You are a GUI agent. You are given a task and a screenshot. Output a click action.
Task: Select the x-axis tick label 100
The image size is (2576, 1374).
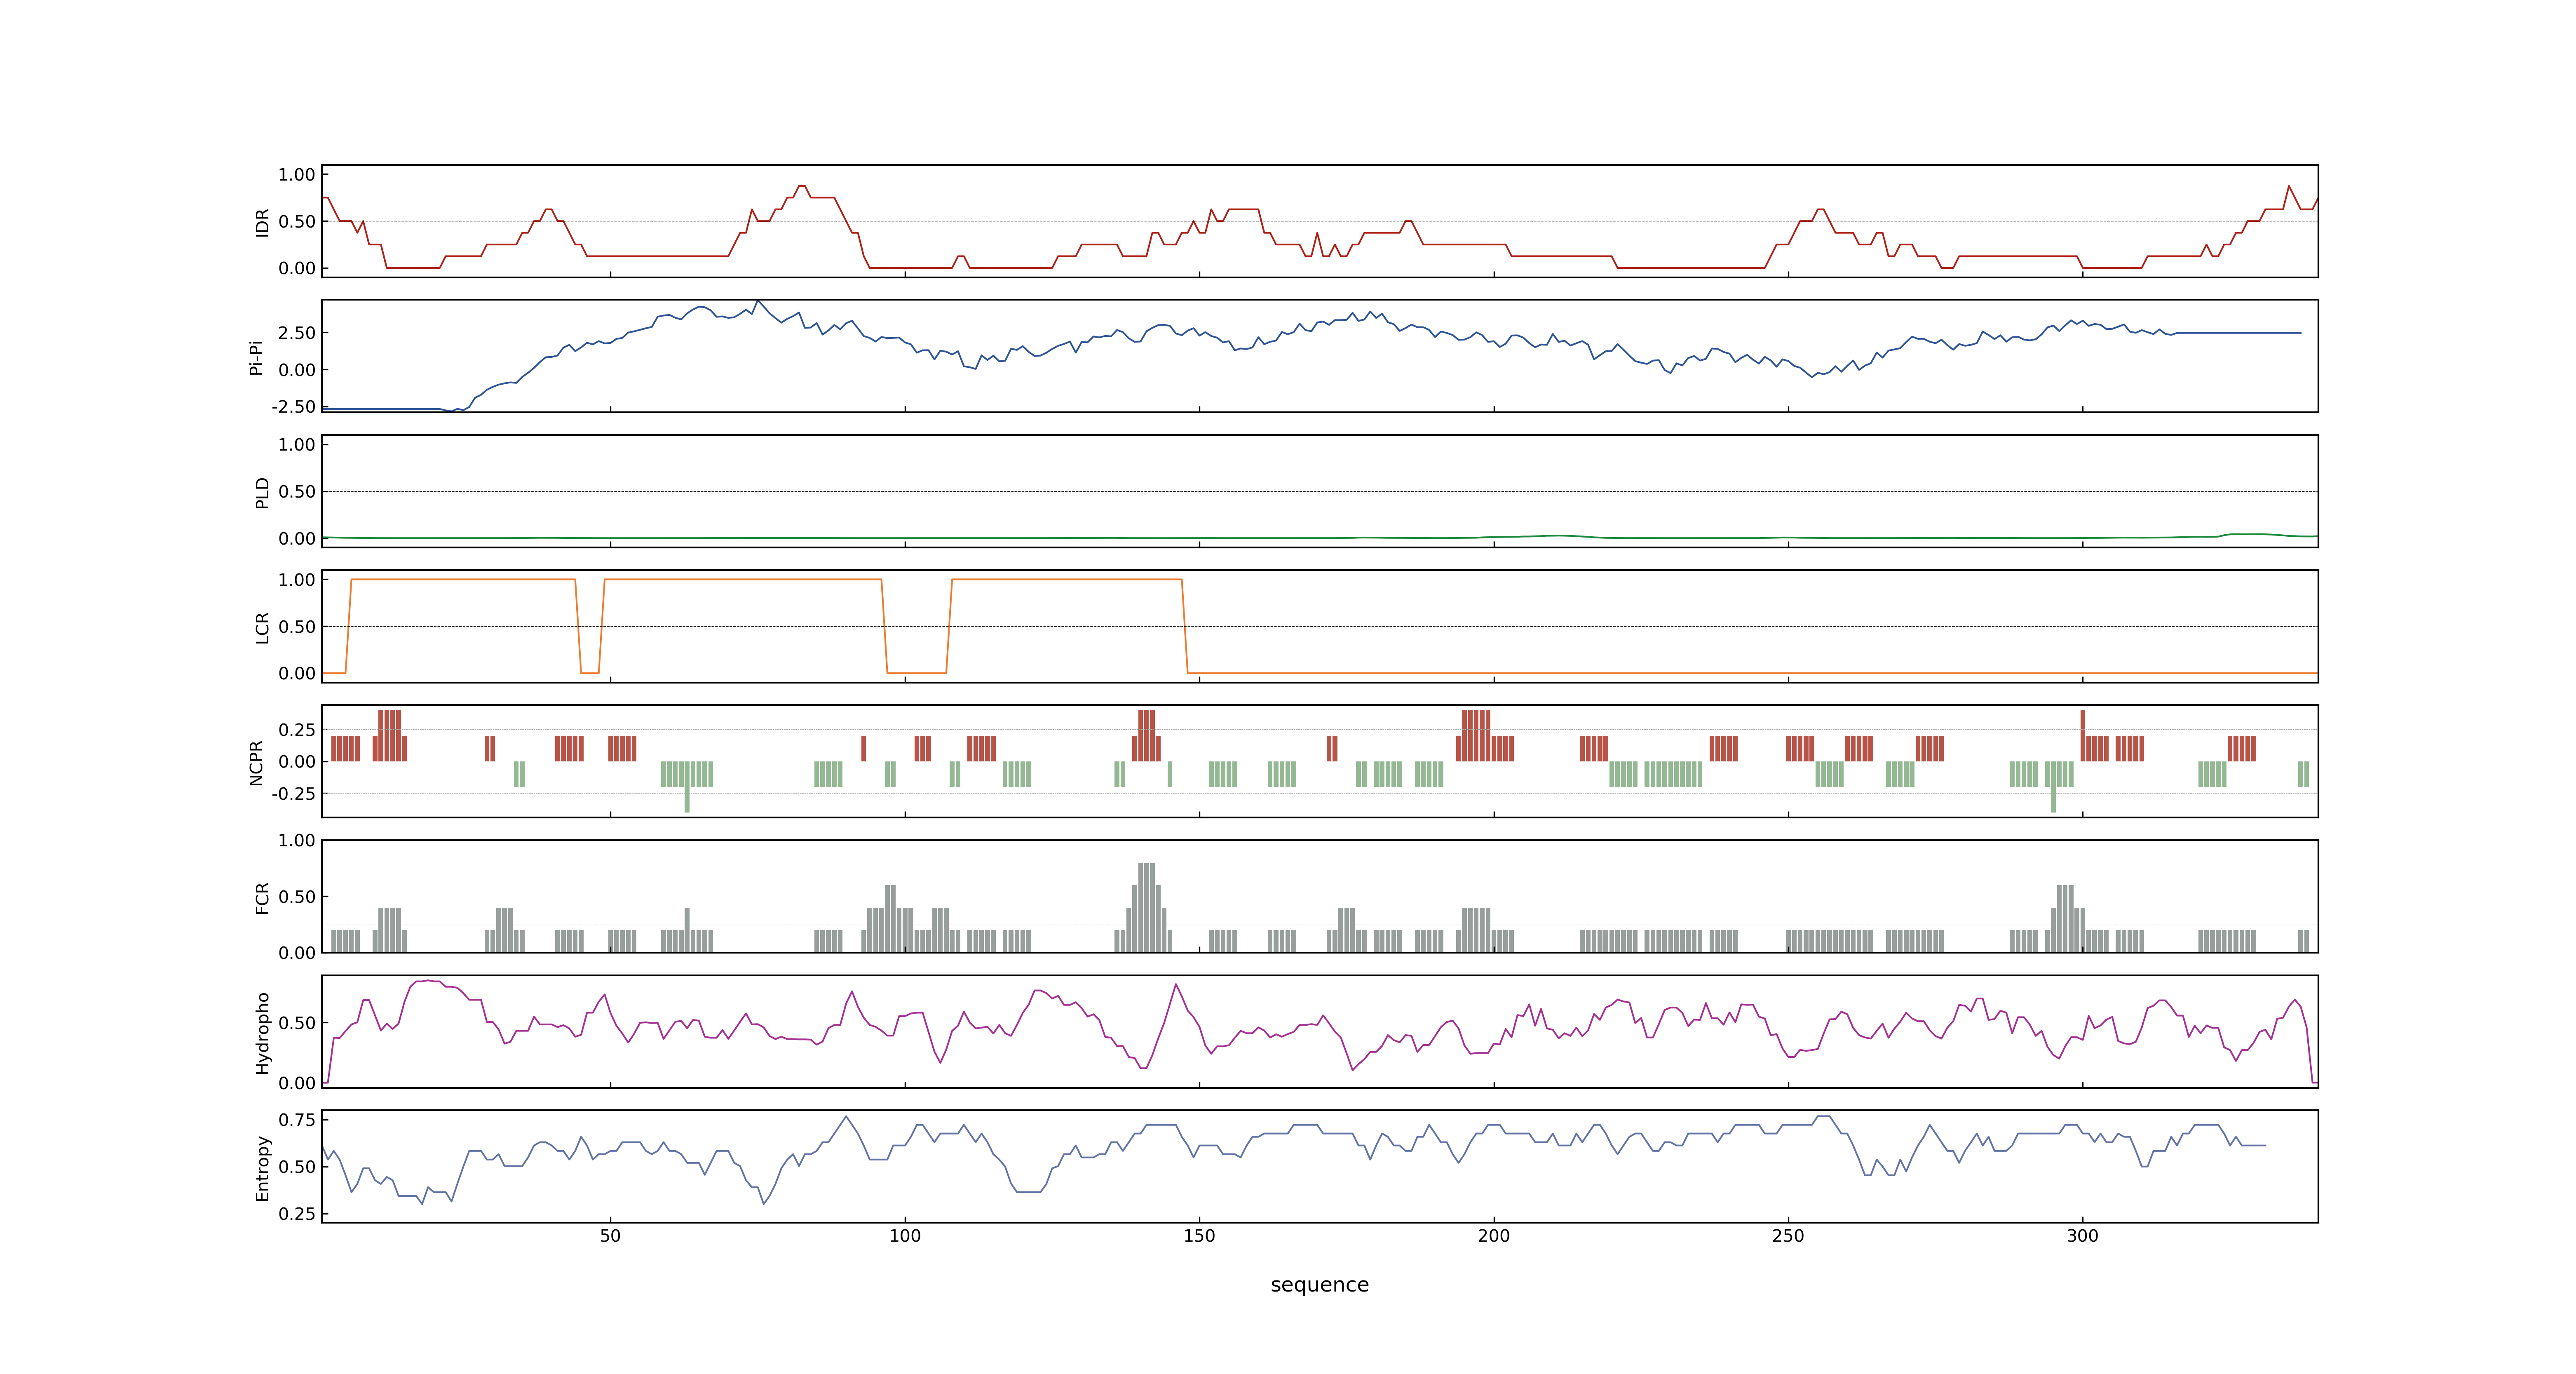(x=905, y=1236)
